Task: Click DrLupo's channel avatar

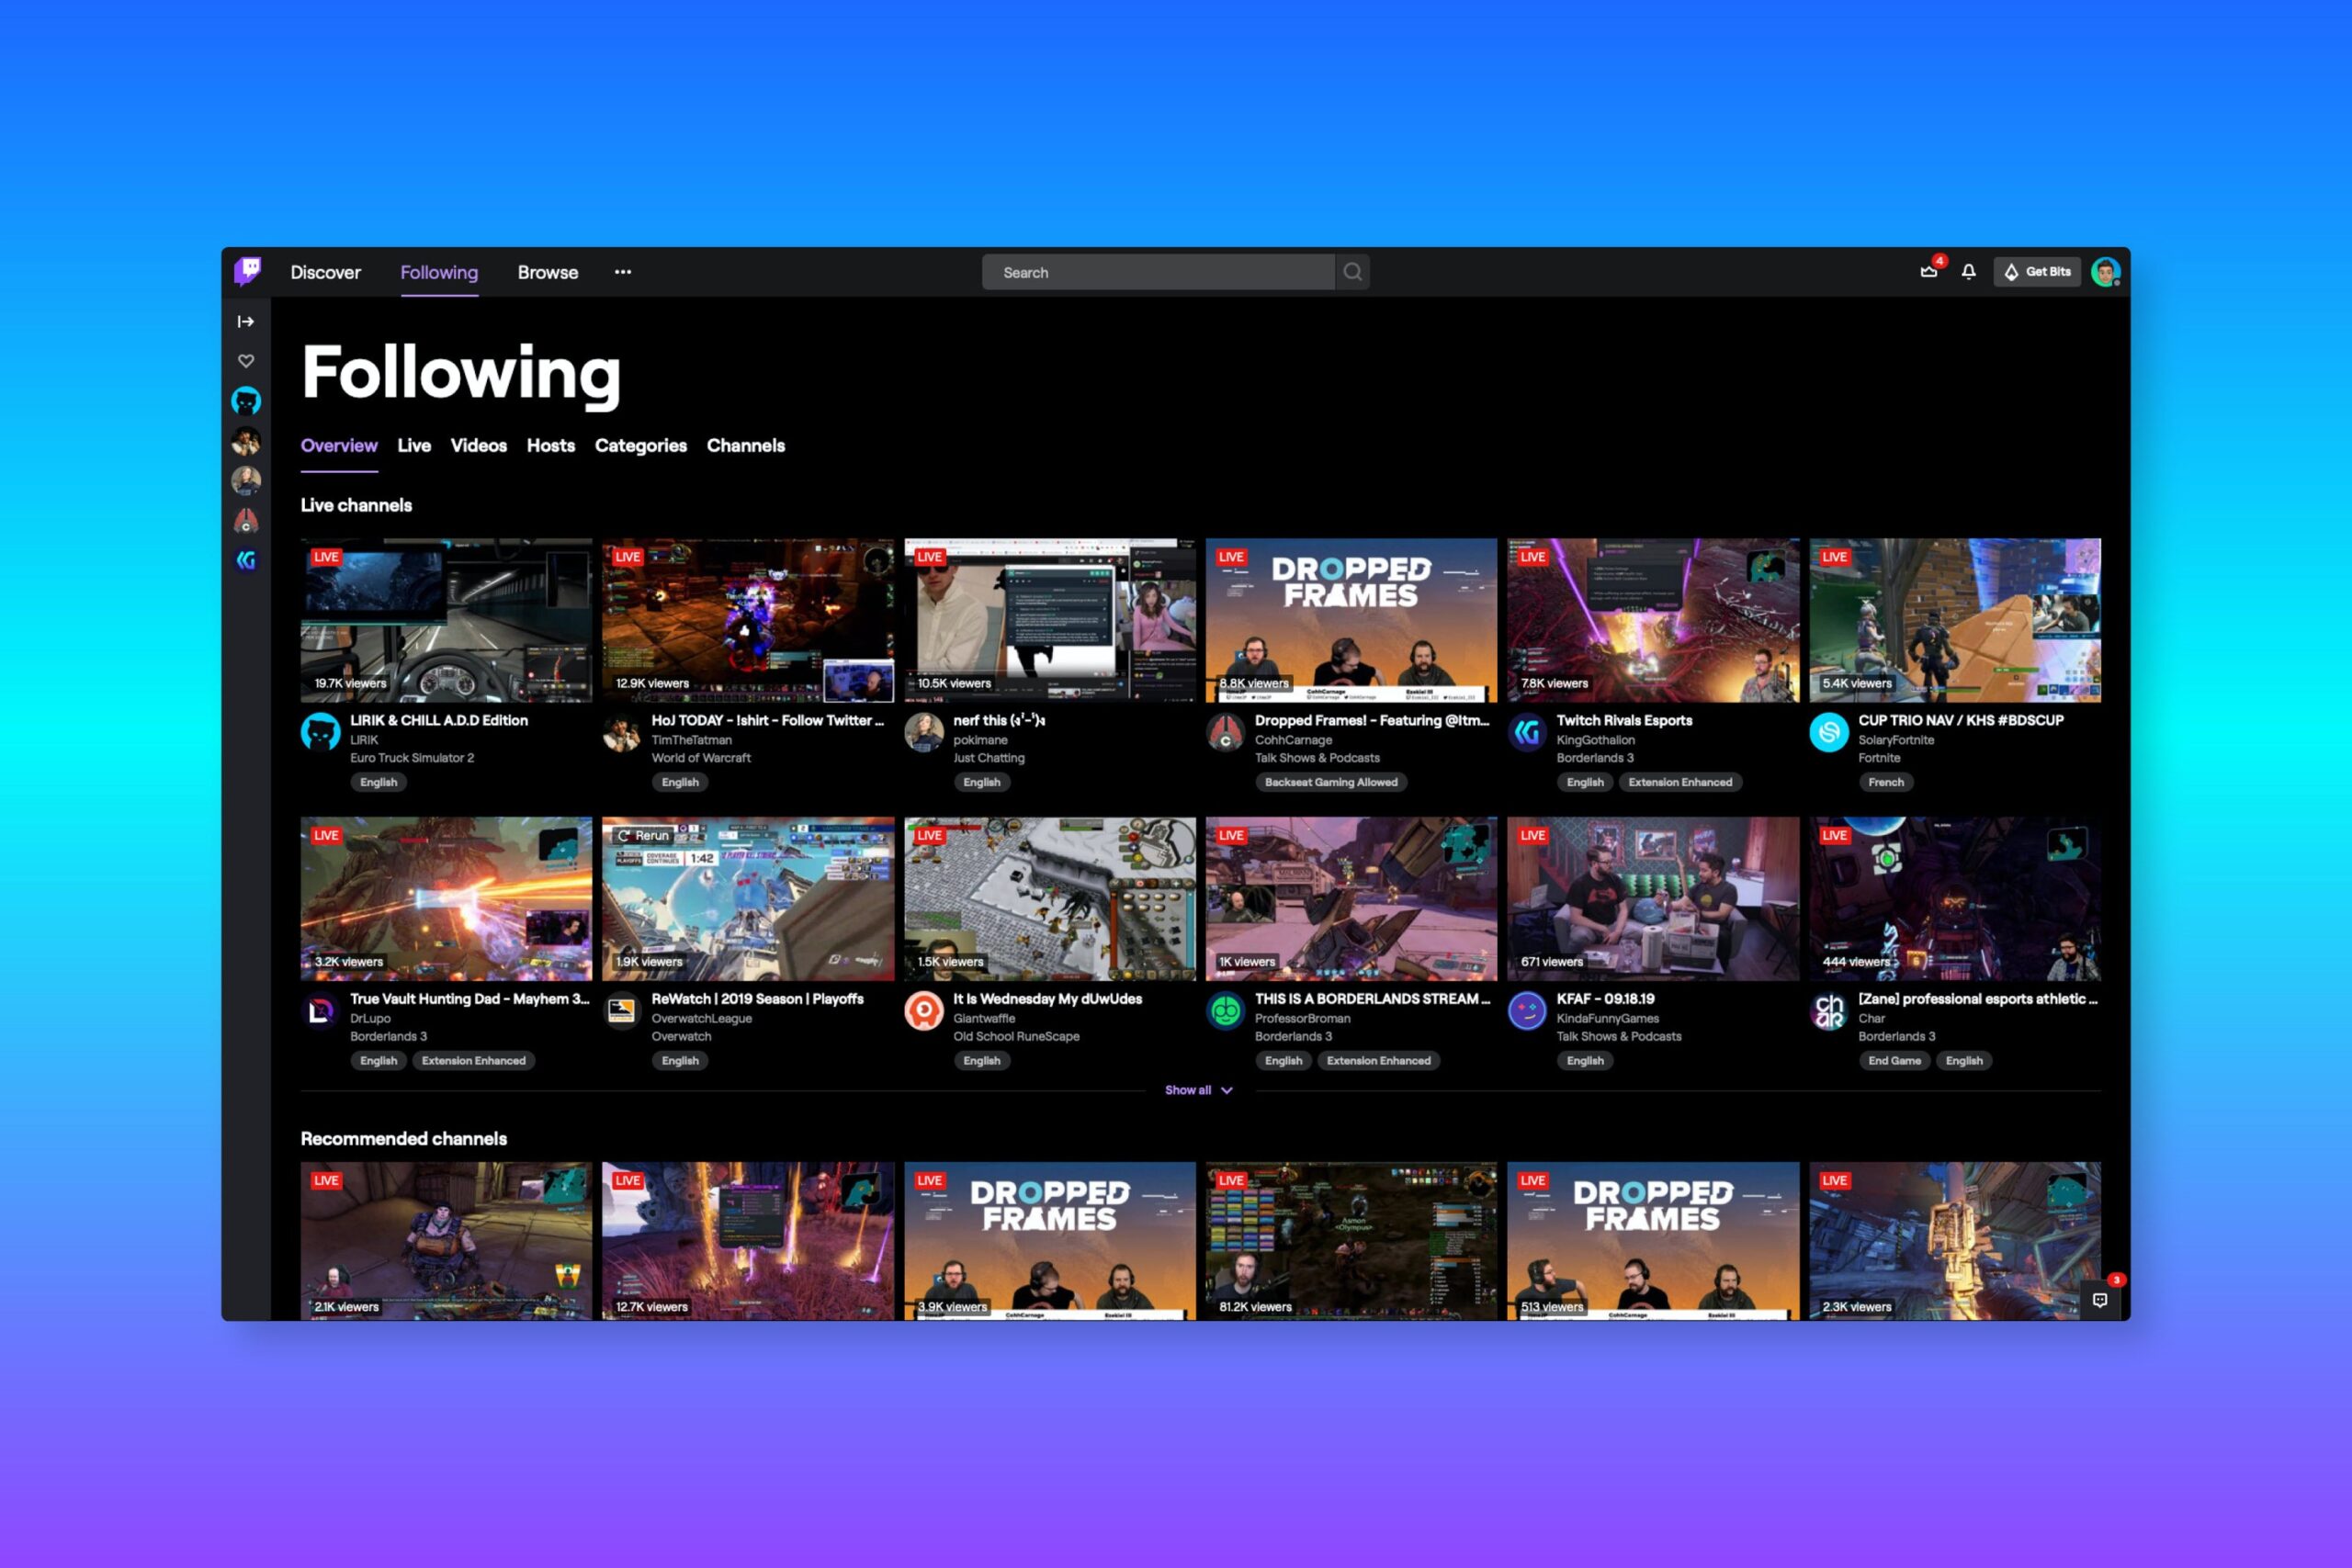Action: [x=321, y=1012]
